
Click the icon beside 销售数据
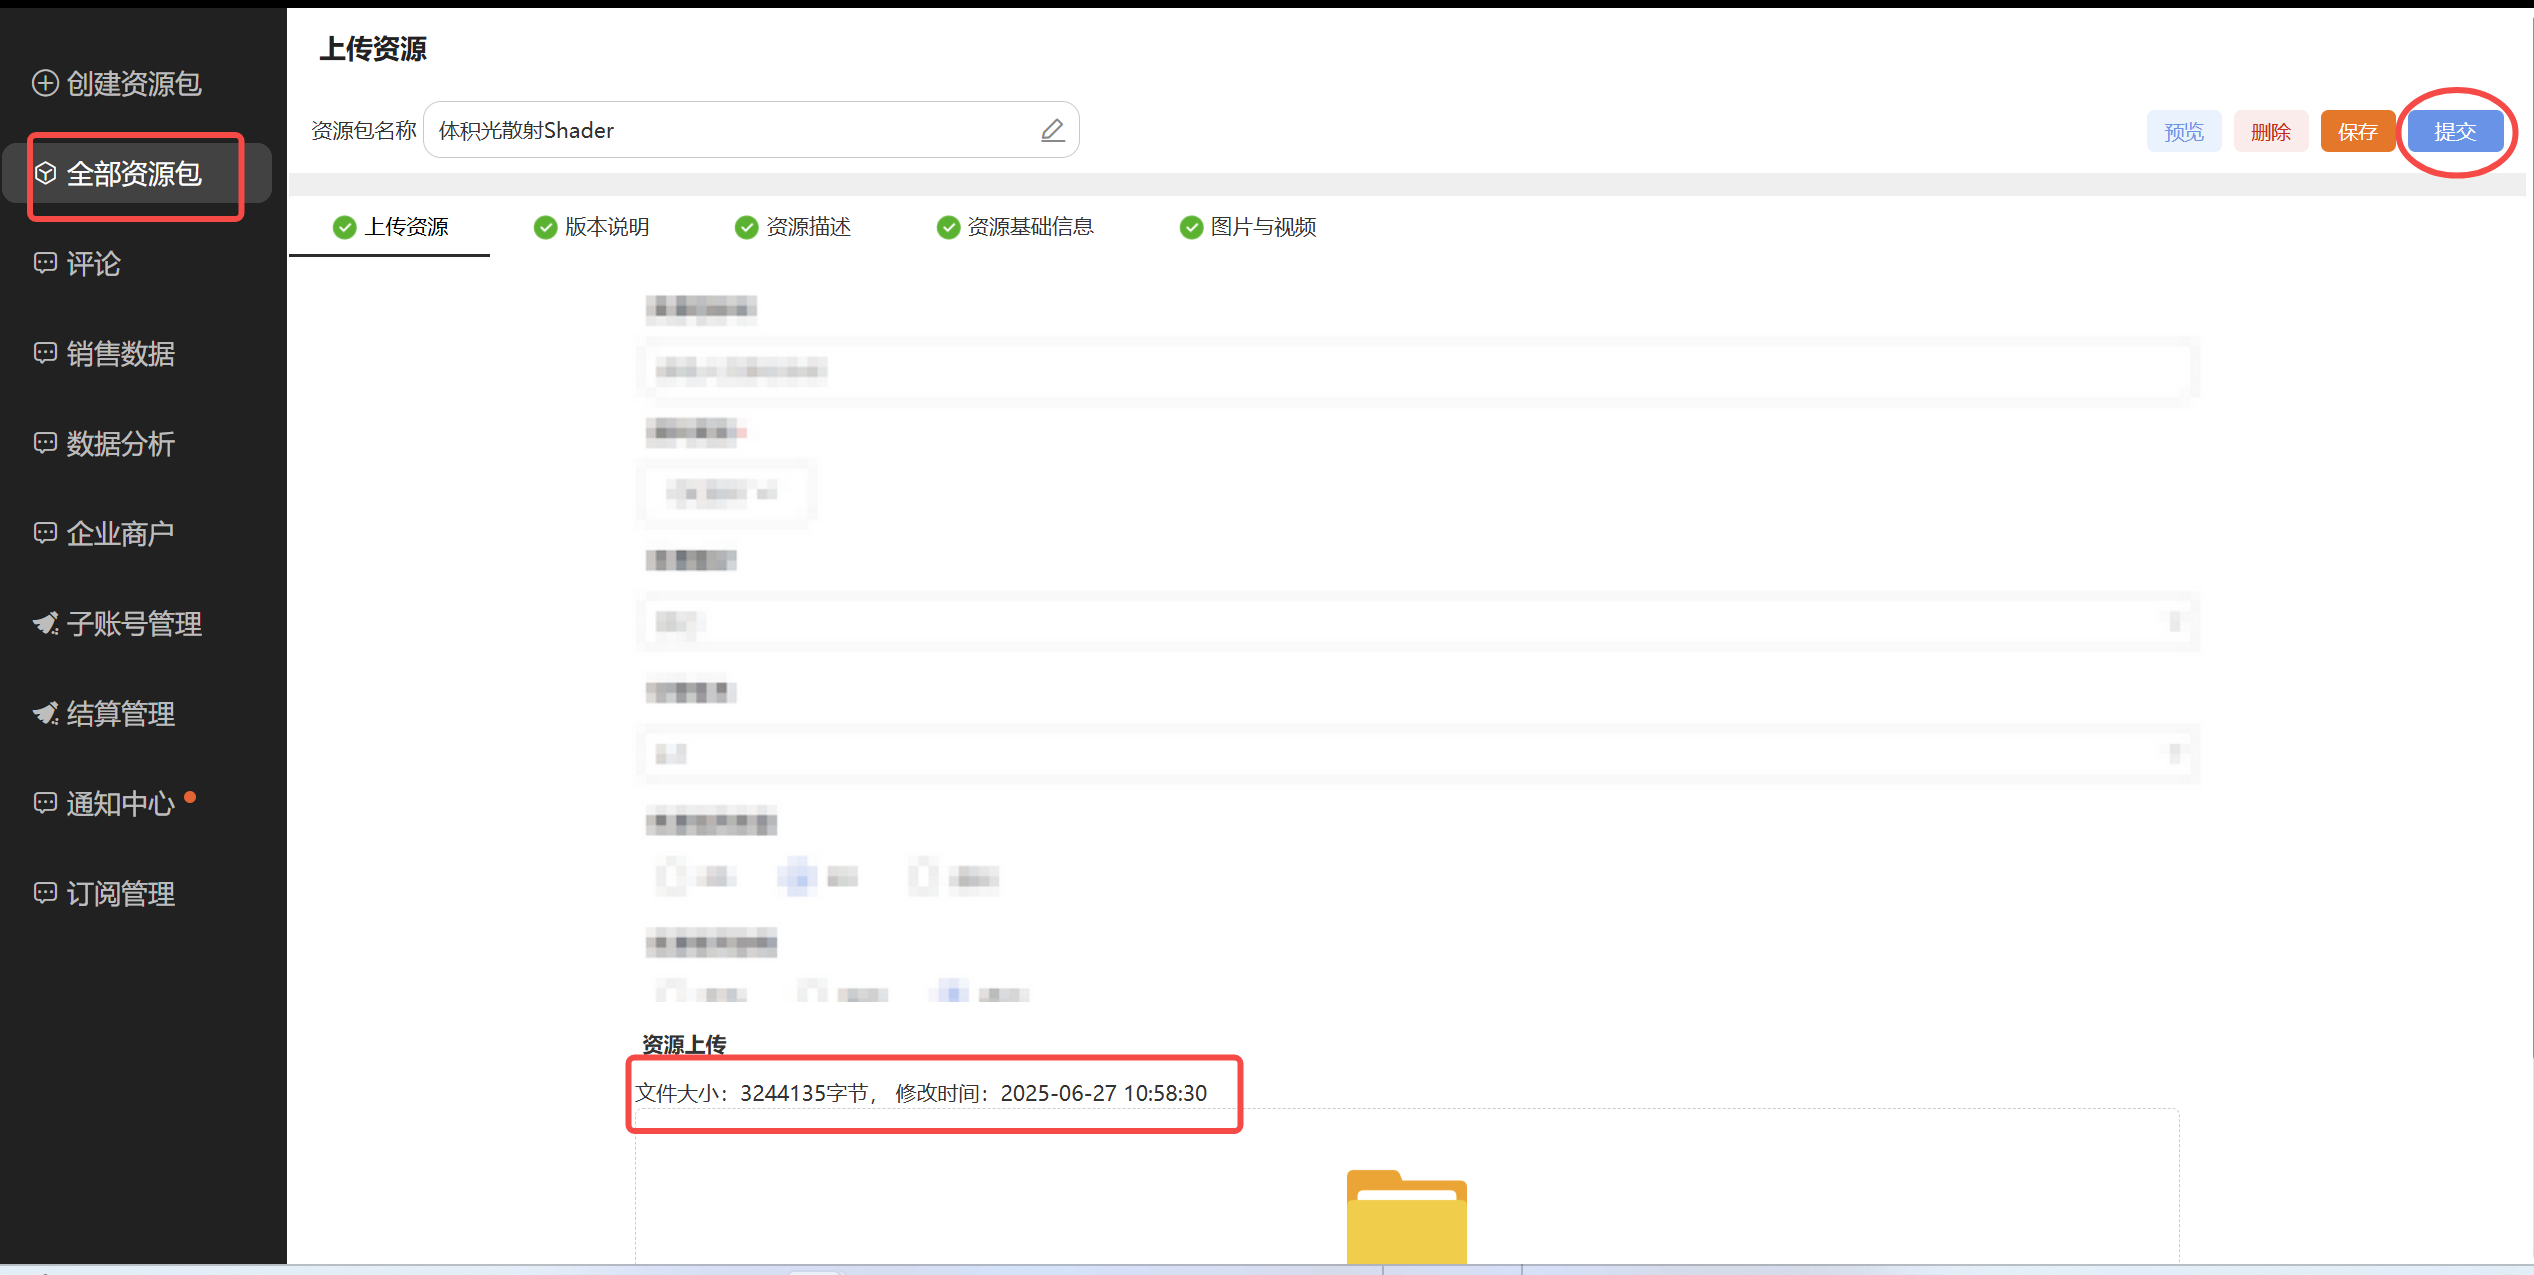(x=45, y=353)
